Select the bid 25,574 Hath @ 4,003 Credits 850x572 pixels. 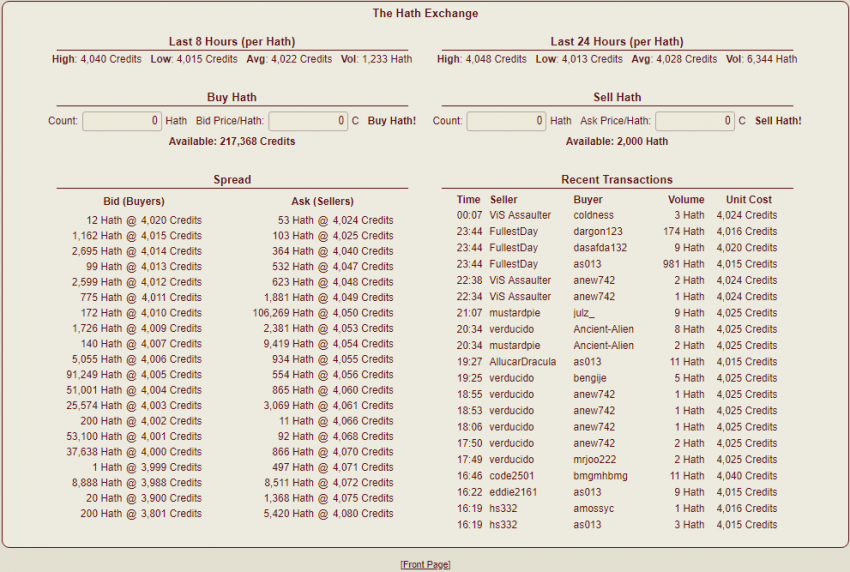134,406
